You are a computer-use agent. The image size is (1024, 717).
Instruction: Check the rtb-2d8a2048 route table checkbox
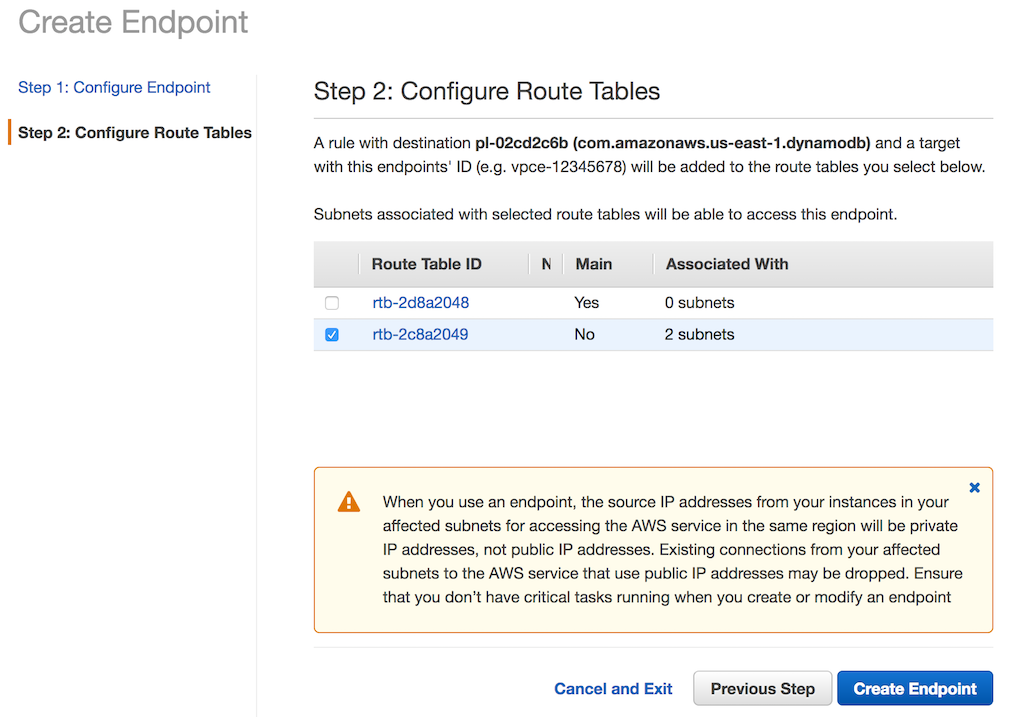(x=332, y=303)
